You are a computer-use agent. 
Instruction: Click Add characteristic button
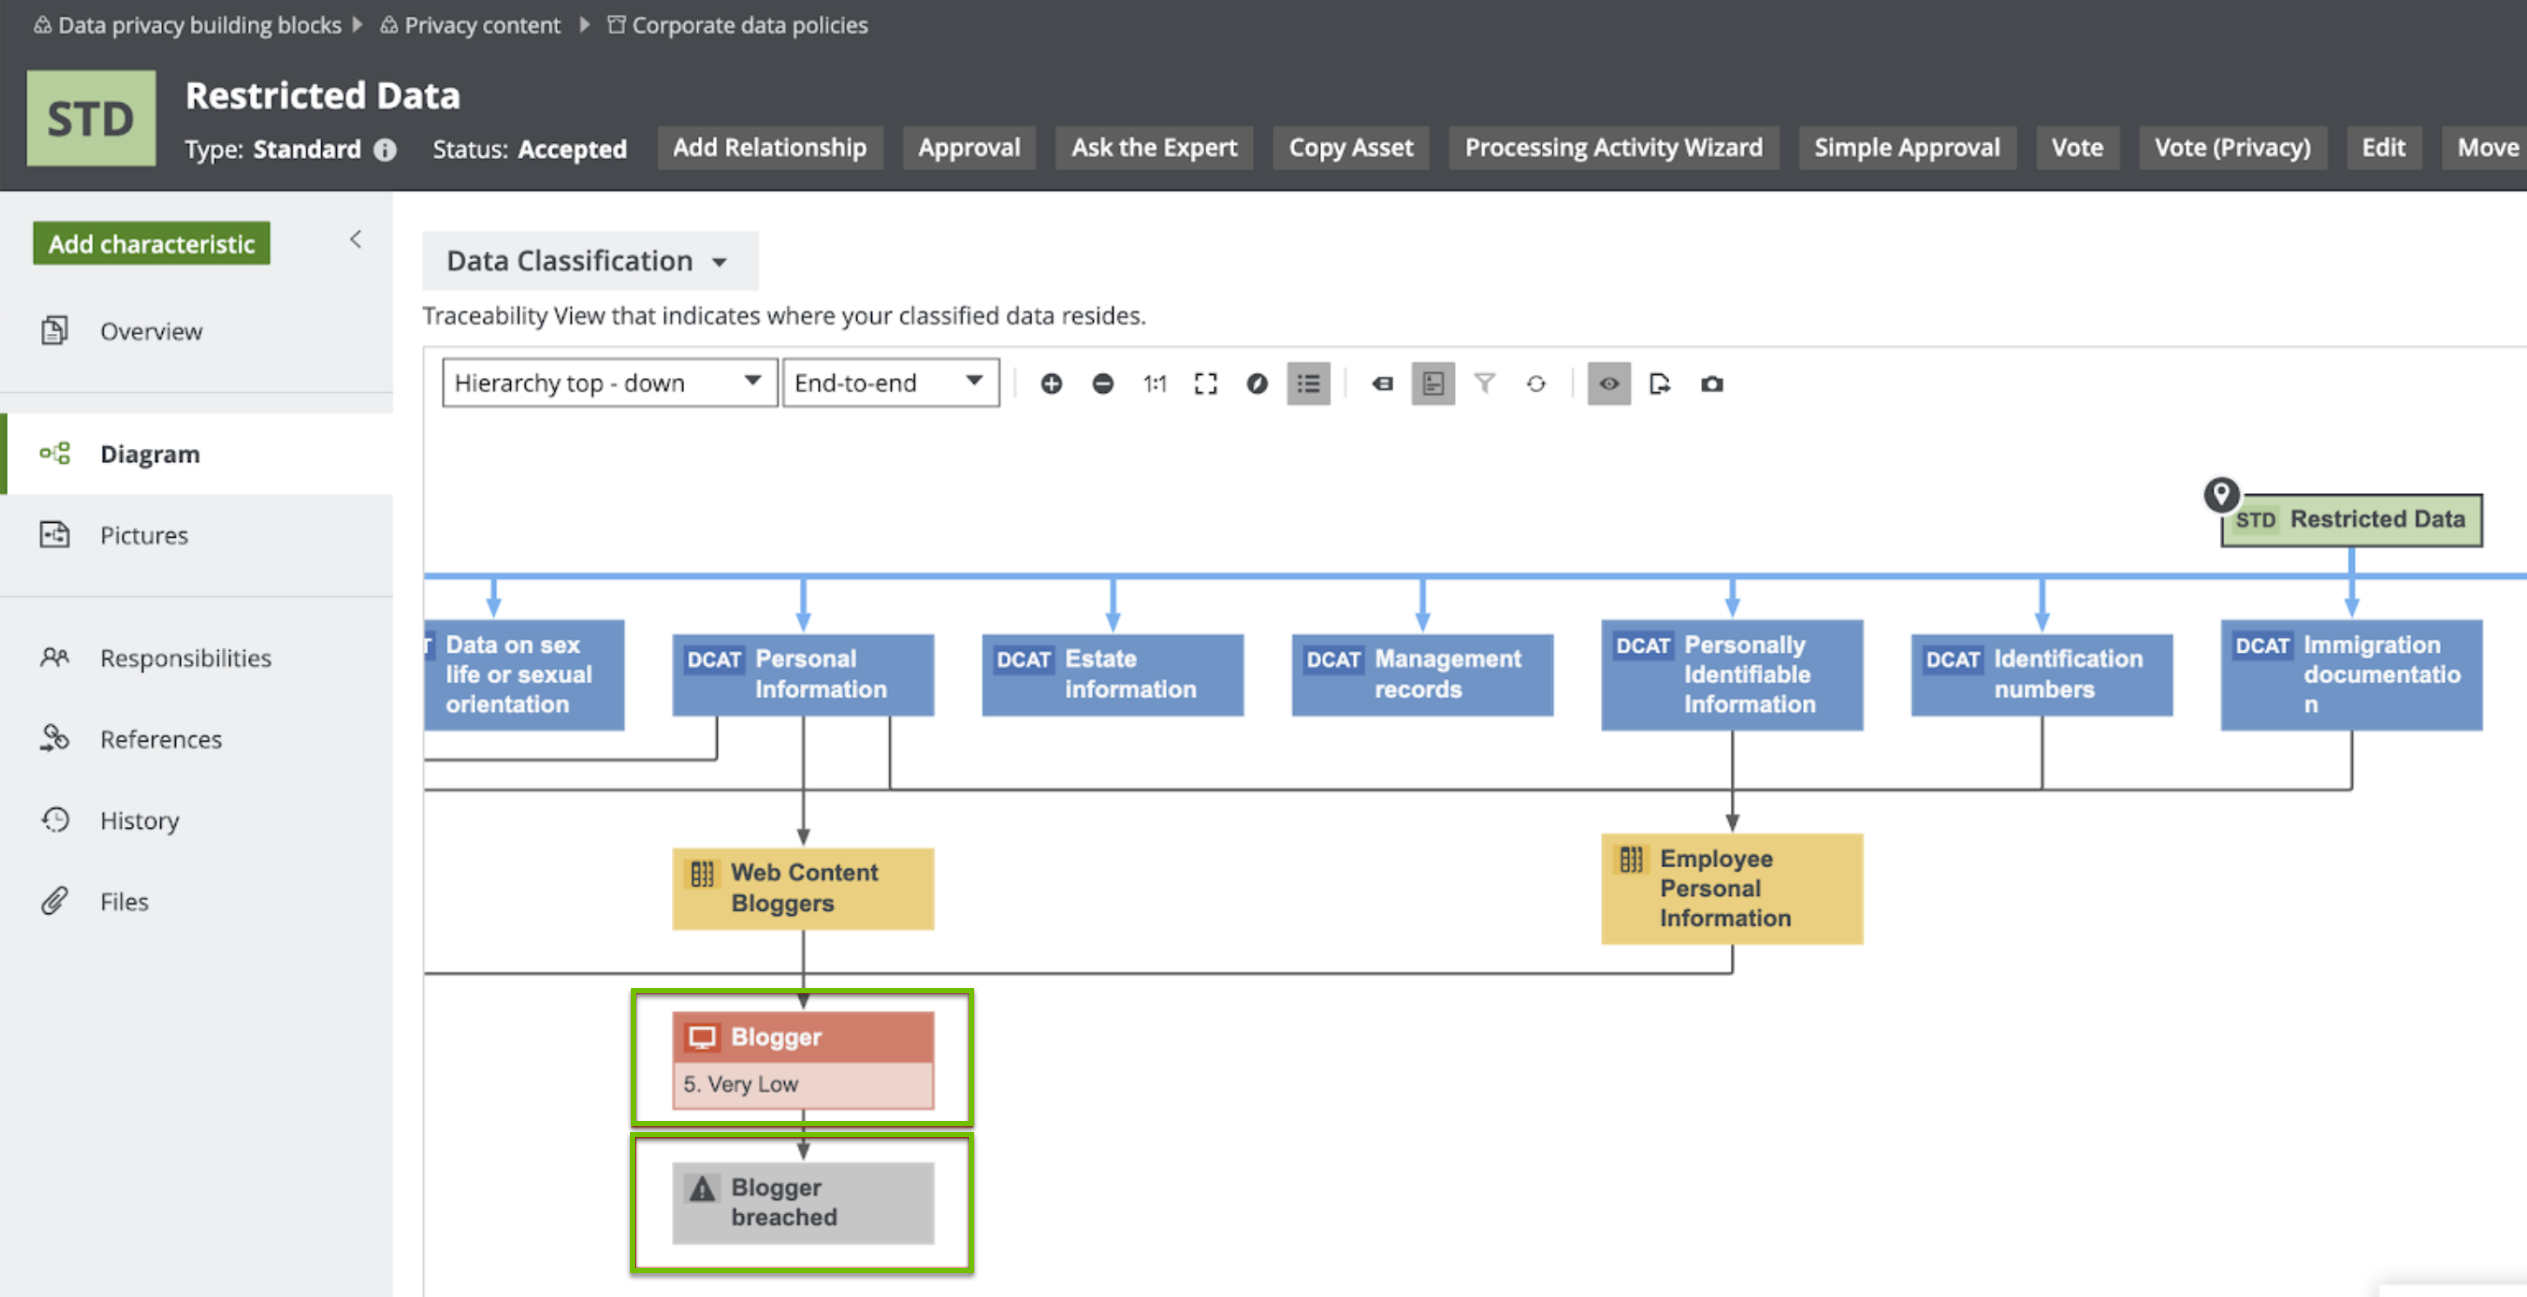[152, 244]
